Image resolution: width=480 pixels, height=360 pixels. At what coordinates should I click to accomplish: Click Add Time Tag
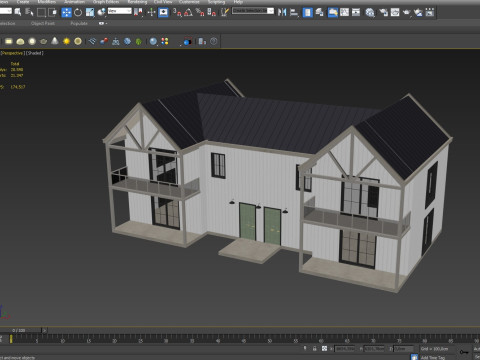point(433,357)
